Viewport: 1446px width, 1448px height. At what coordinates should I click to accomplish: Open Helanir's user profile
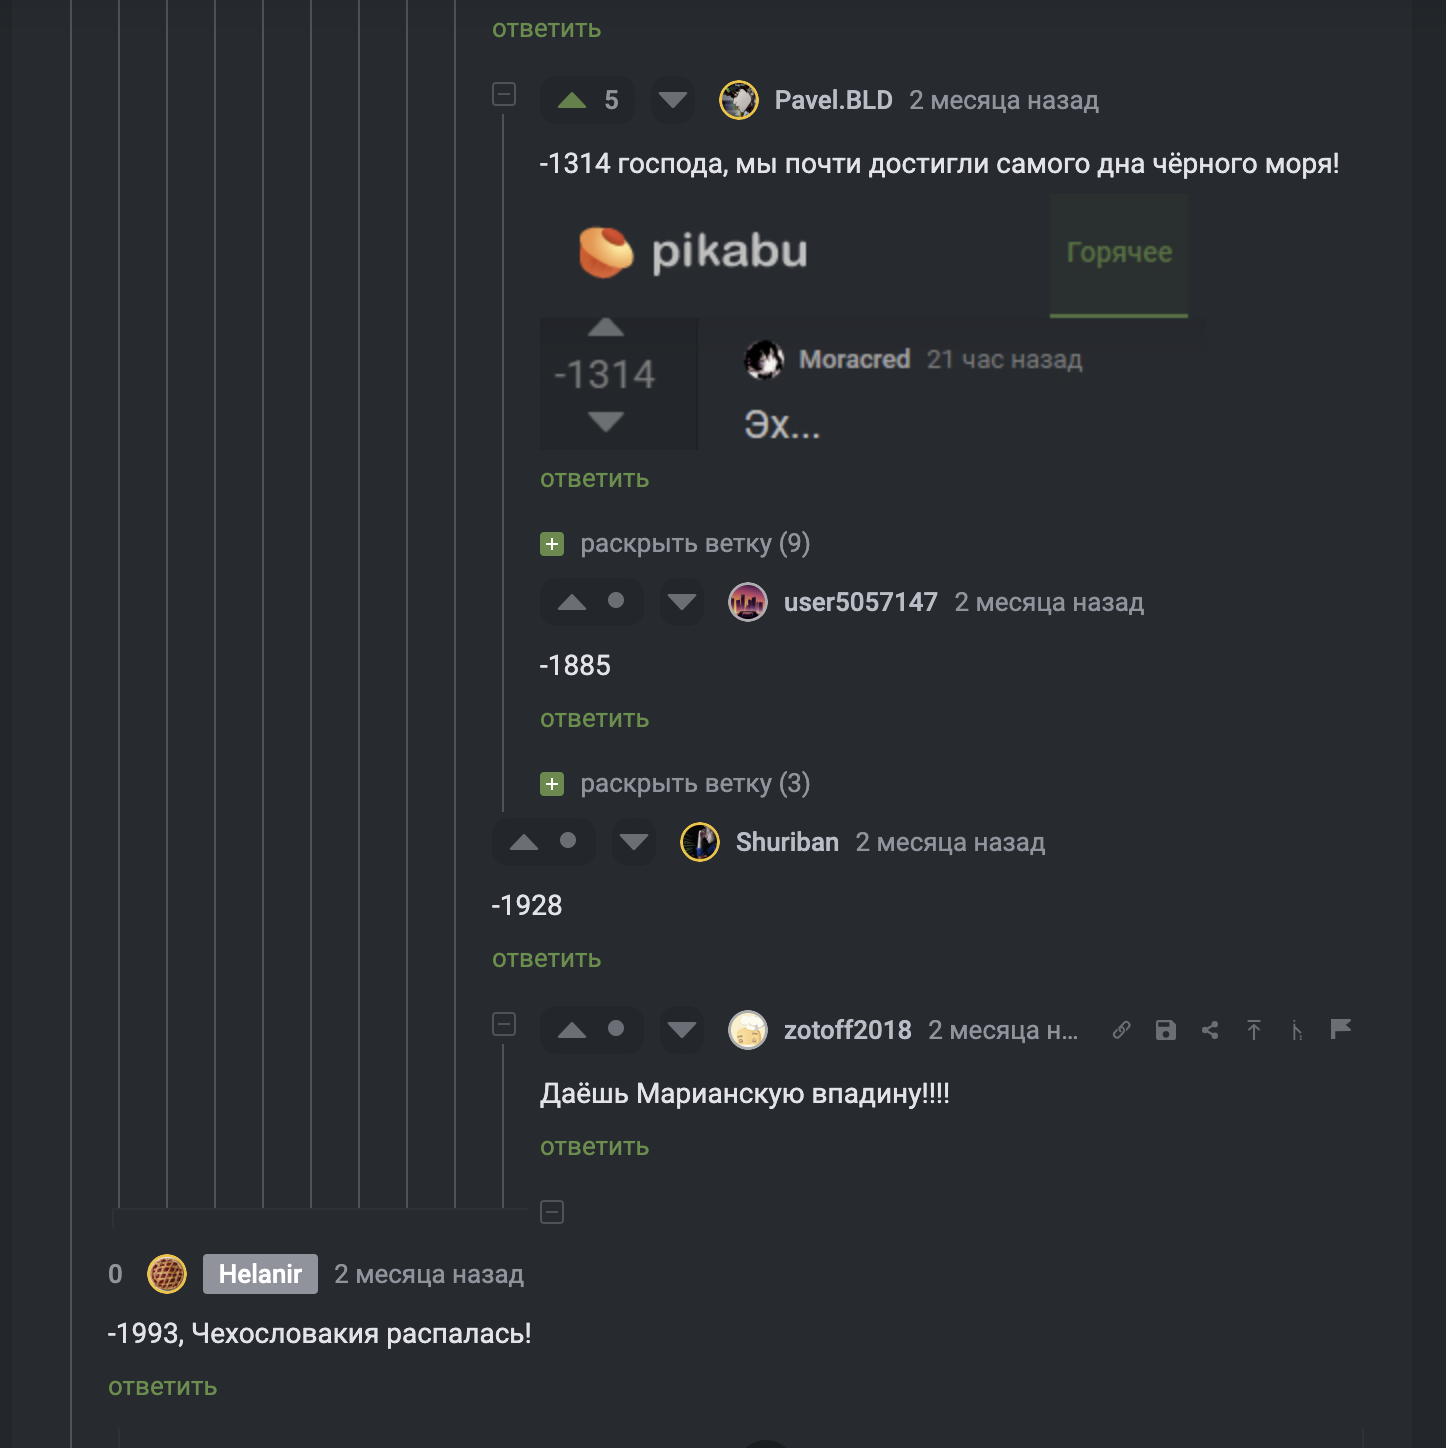click(x=260, y=1274)
